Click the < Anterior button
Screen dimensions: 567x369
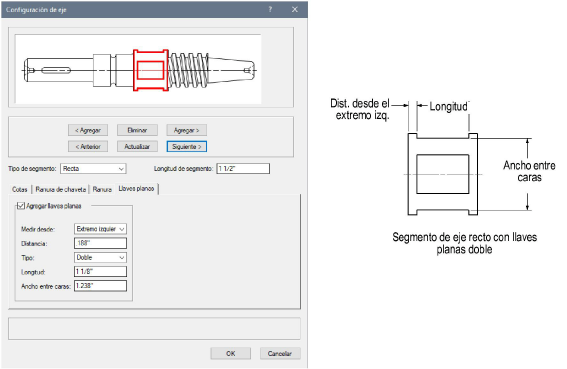click(x=88, y=147)
